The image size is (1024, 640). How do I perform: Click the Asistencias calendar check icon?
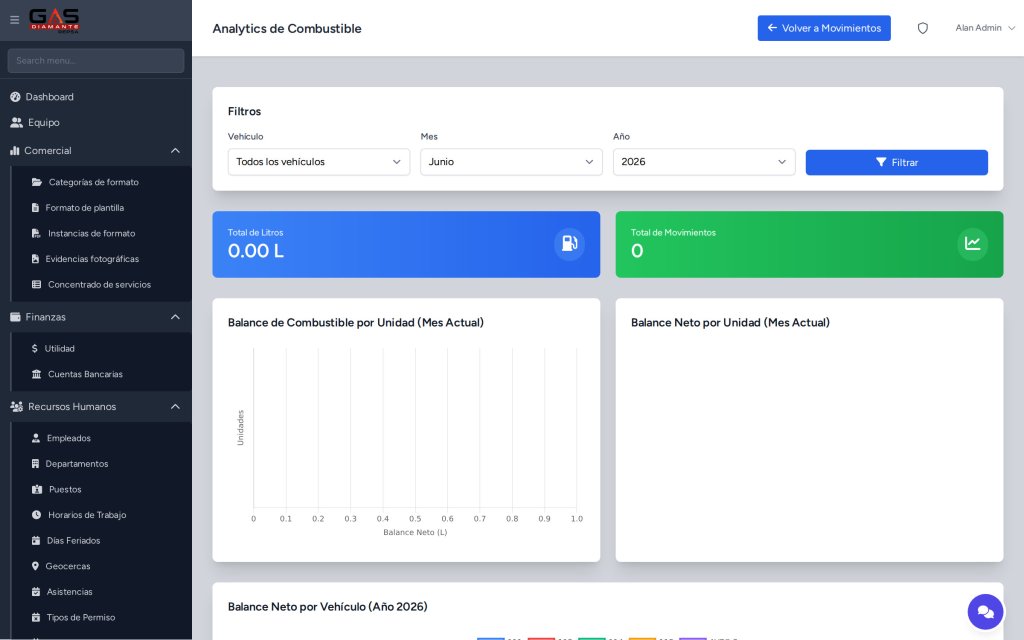pyautogui.click(x=36, y=592)
